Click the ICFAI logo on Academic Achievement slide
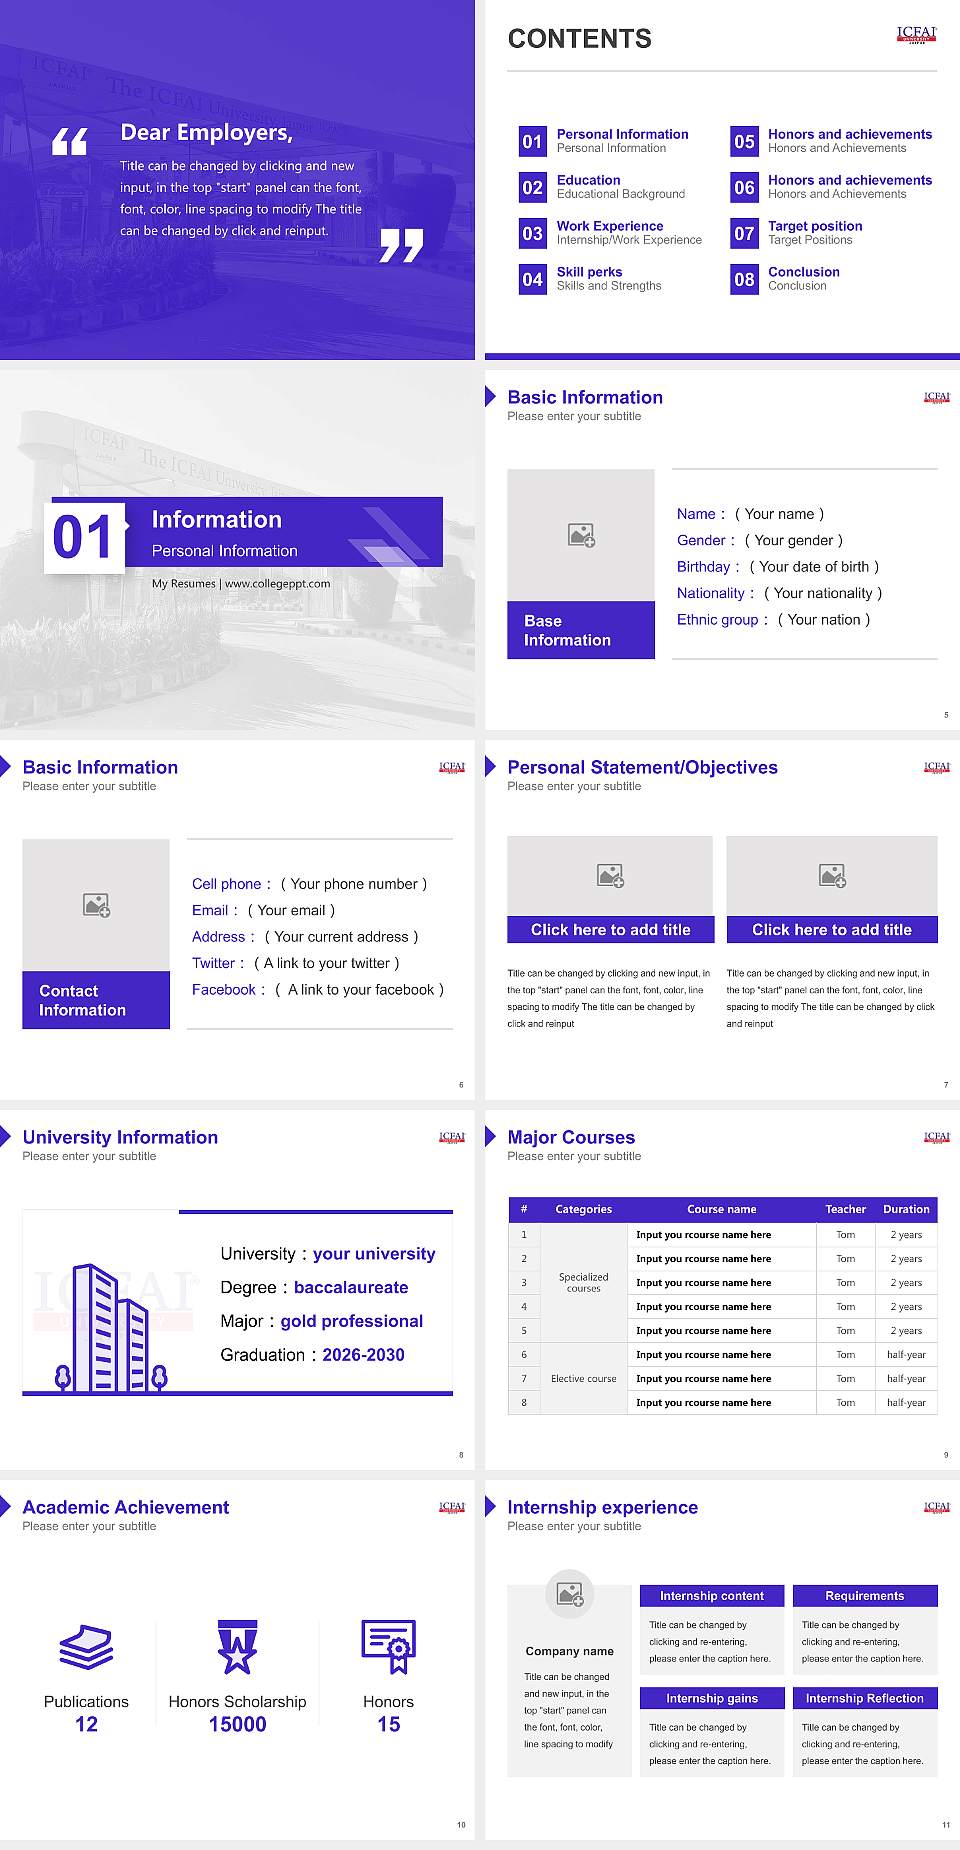Image resolution: width=960 pixels, height=1850 pixels. [452, 1507]
